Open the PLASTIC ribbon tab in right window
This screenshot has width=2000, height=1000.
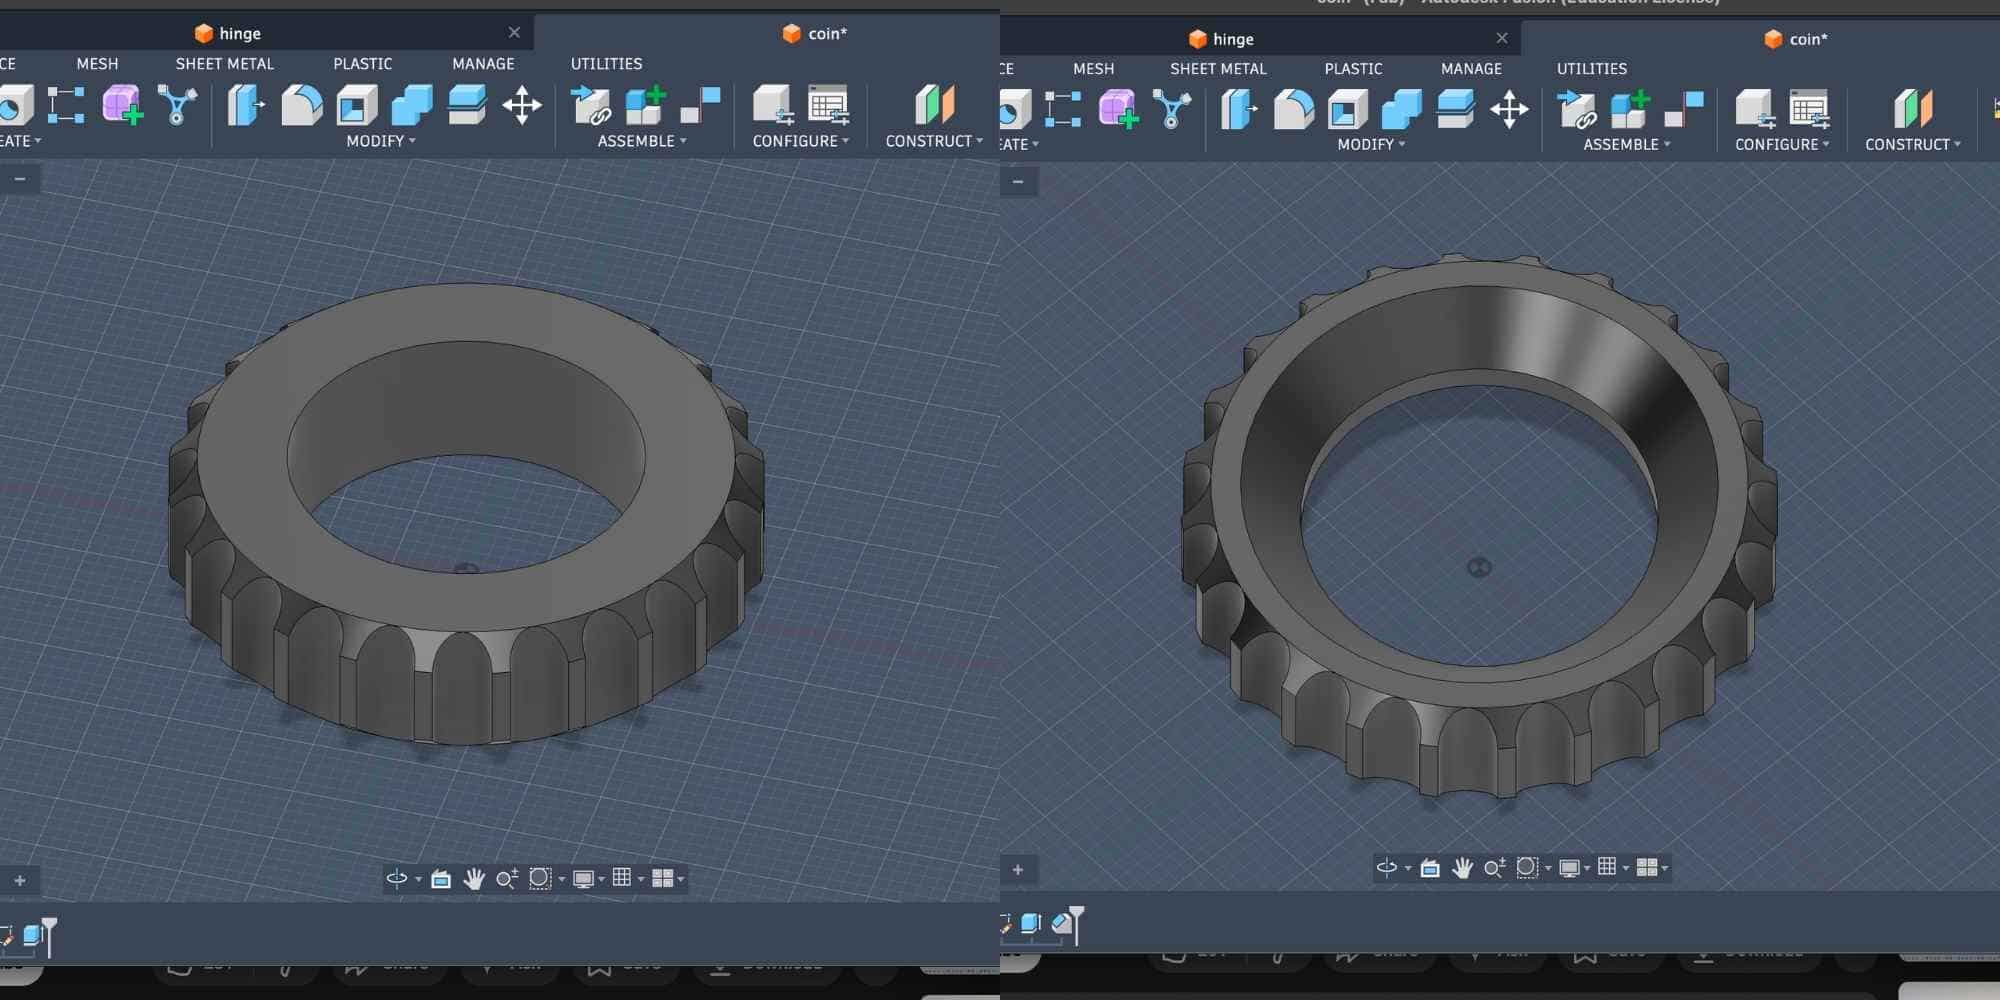pos(1353,69)
